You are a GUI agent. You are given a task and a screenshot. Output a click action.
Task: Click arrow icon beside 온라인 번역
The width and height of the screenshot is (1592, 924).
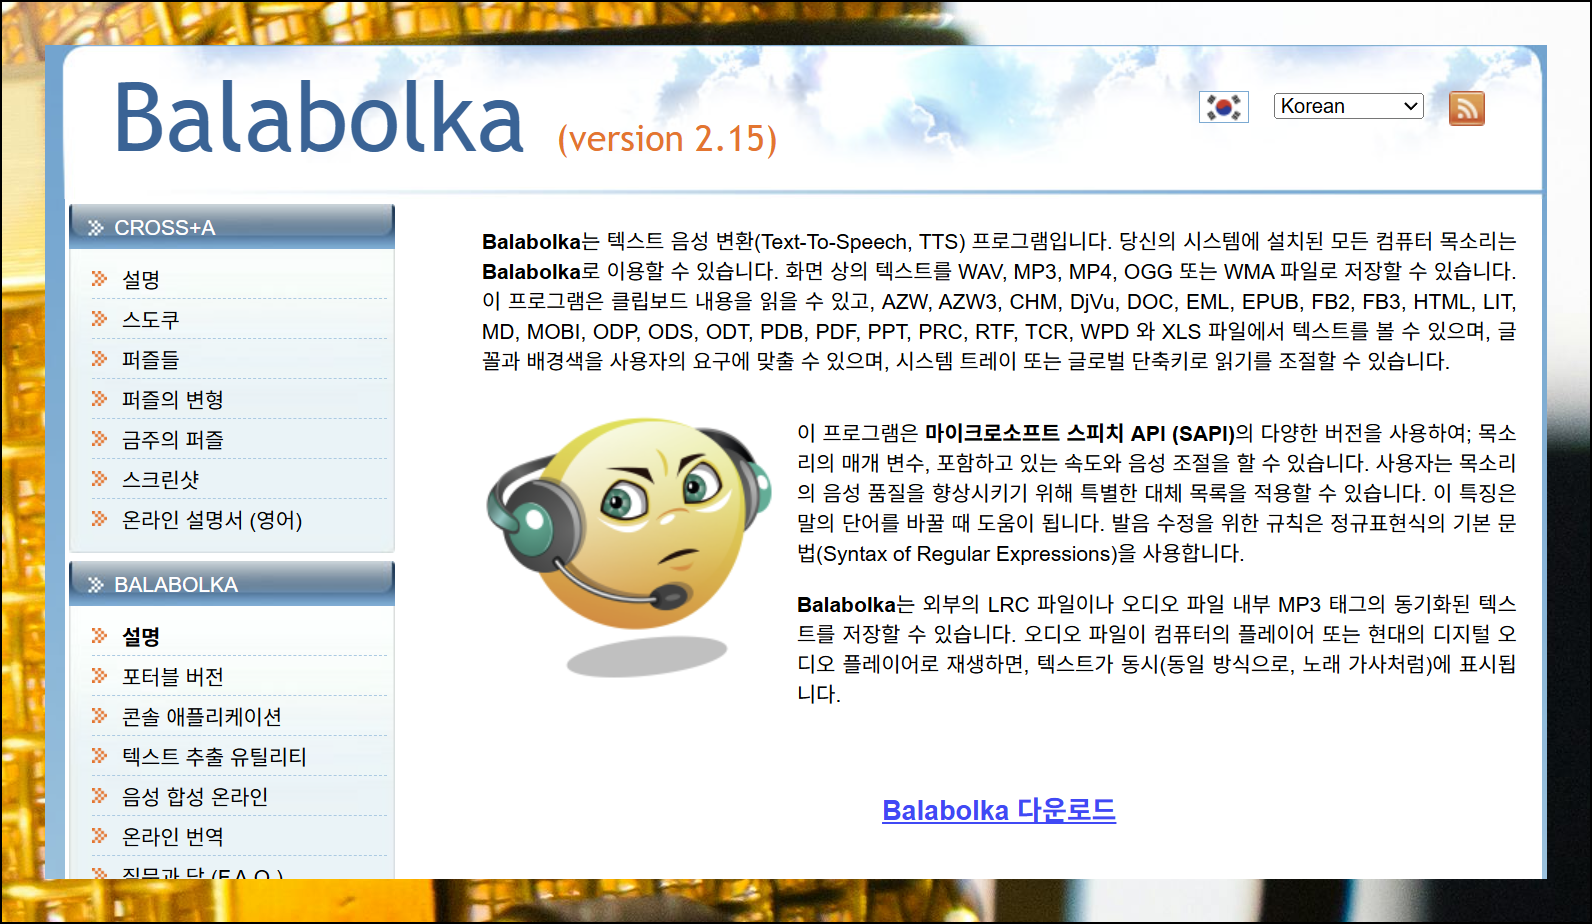(x=99, y=835)
